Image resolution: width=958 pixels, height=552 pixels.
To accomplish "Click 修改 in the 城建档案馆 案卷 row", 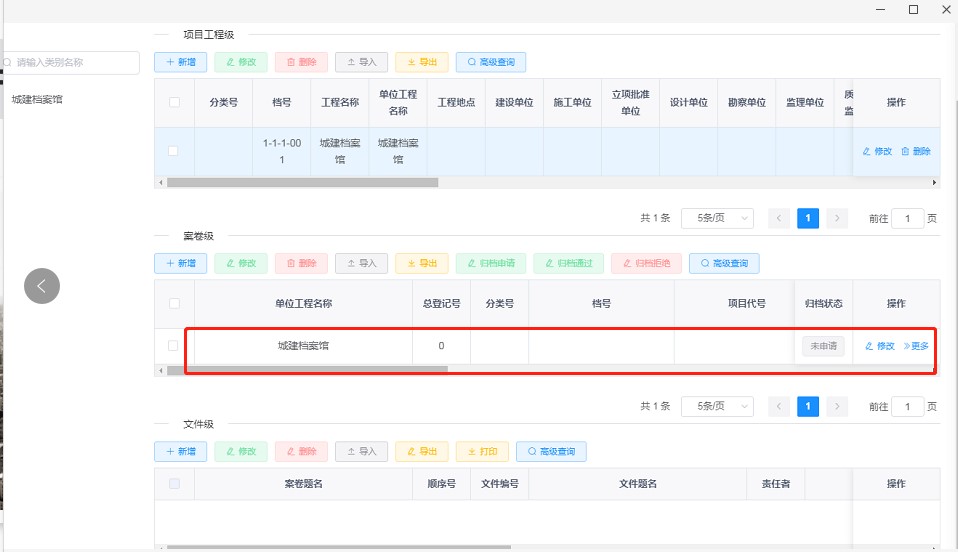I will click(880, 346).
